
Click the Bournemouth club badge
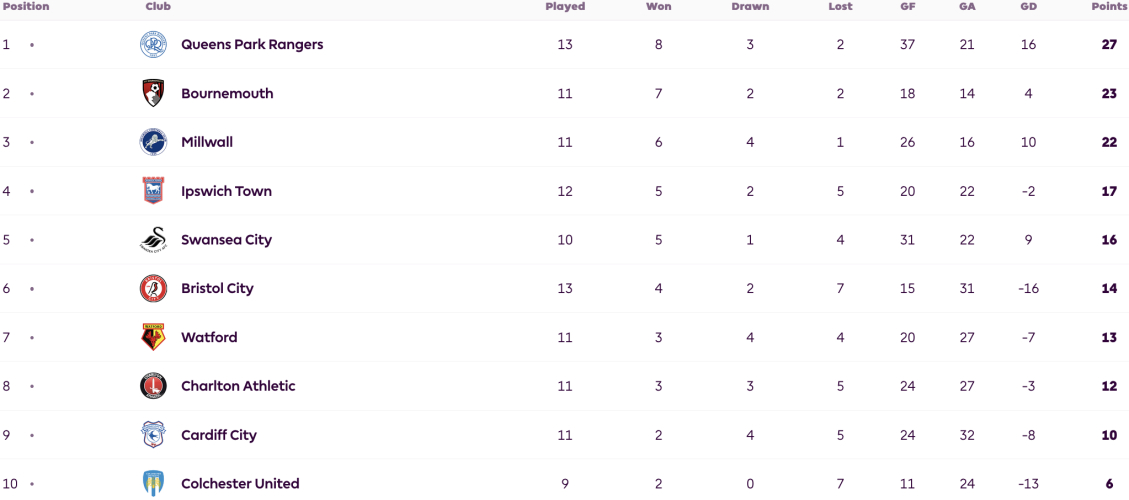point(153,94)
